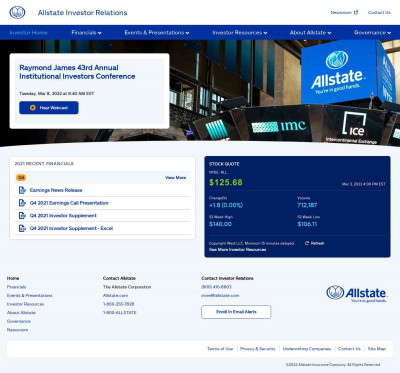Click the Earnings News Release document icon
The width and height of the screenshot is (400, 373).
(x=22, y=190)
